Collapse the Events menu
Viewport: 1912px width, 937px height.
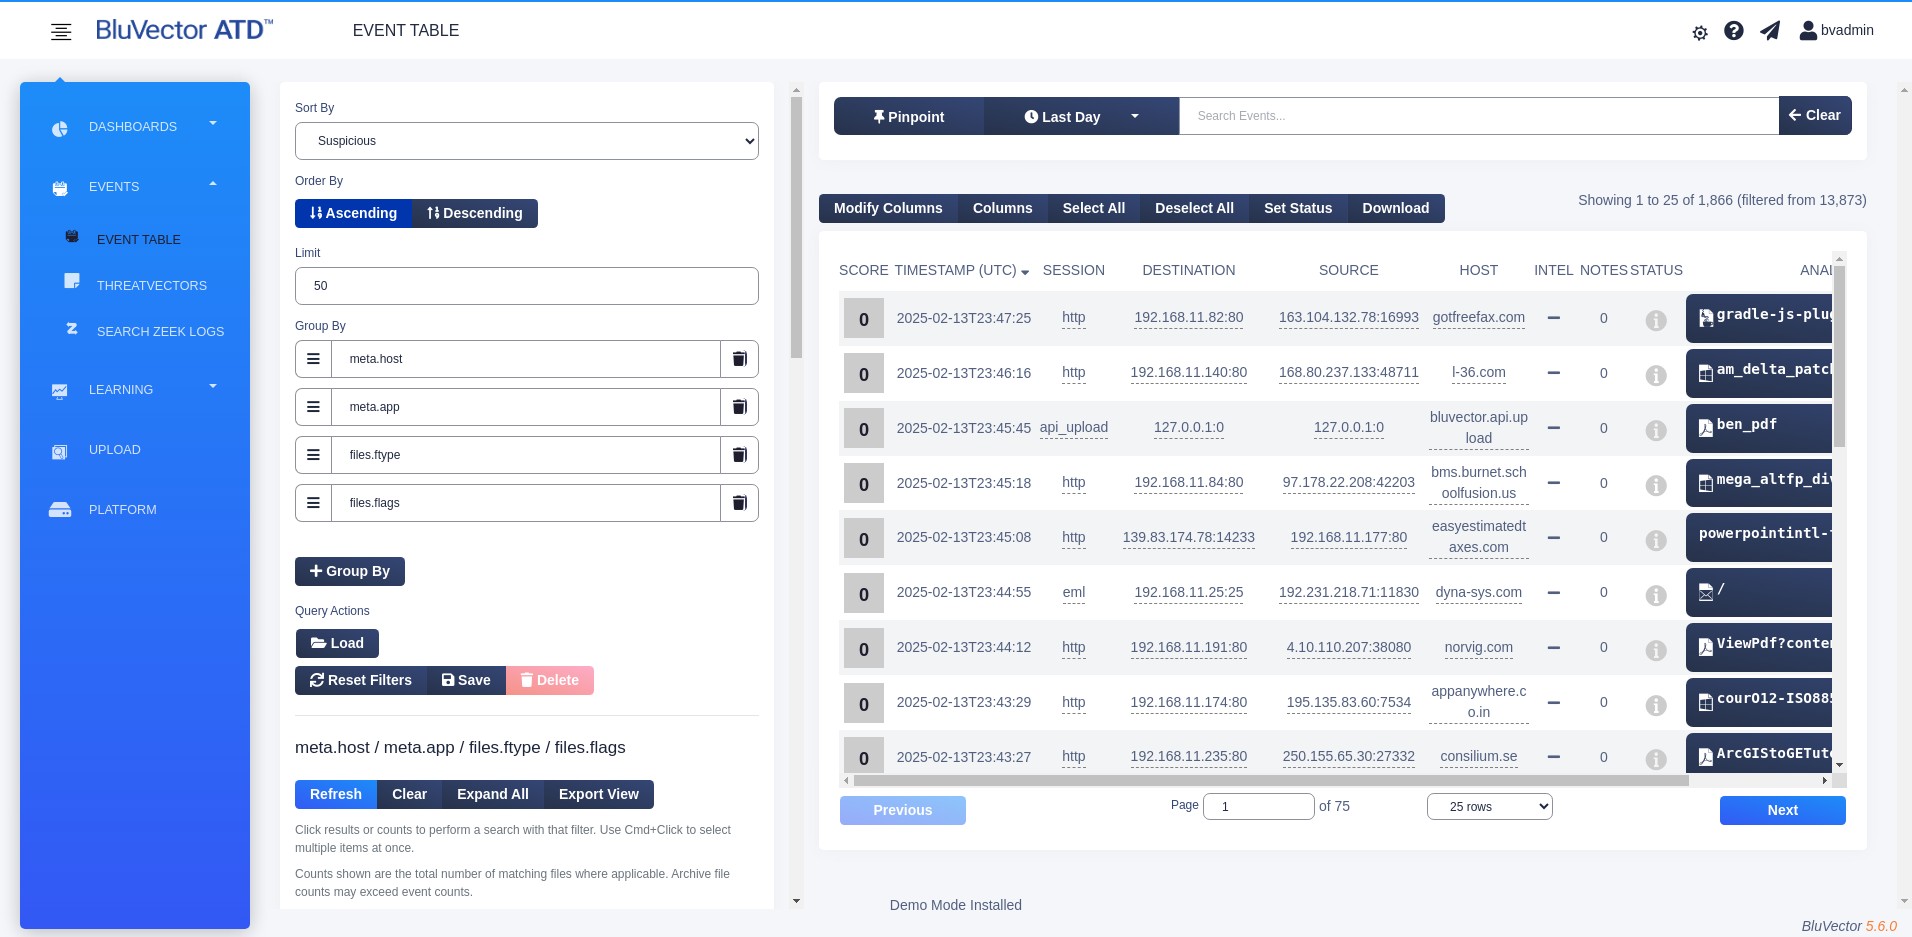tap(213, 184)
